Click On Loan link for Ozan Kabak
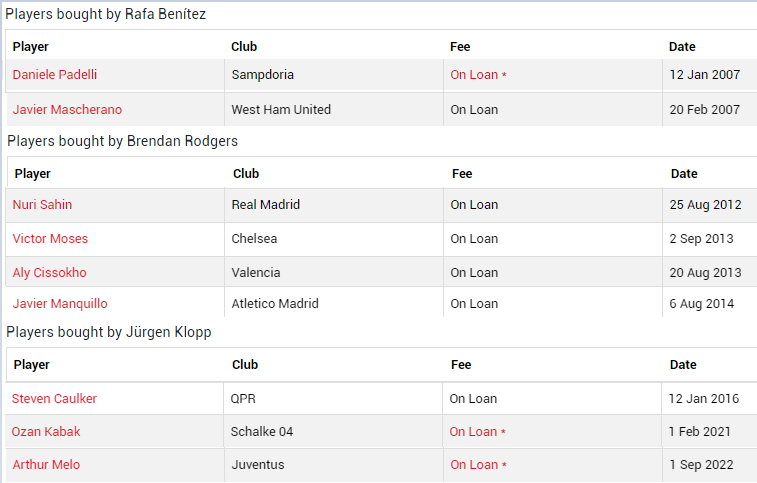This screenshot has height=483, width=757. pyautogui.click(x=477, y=431)
